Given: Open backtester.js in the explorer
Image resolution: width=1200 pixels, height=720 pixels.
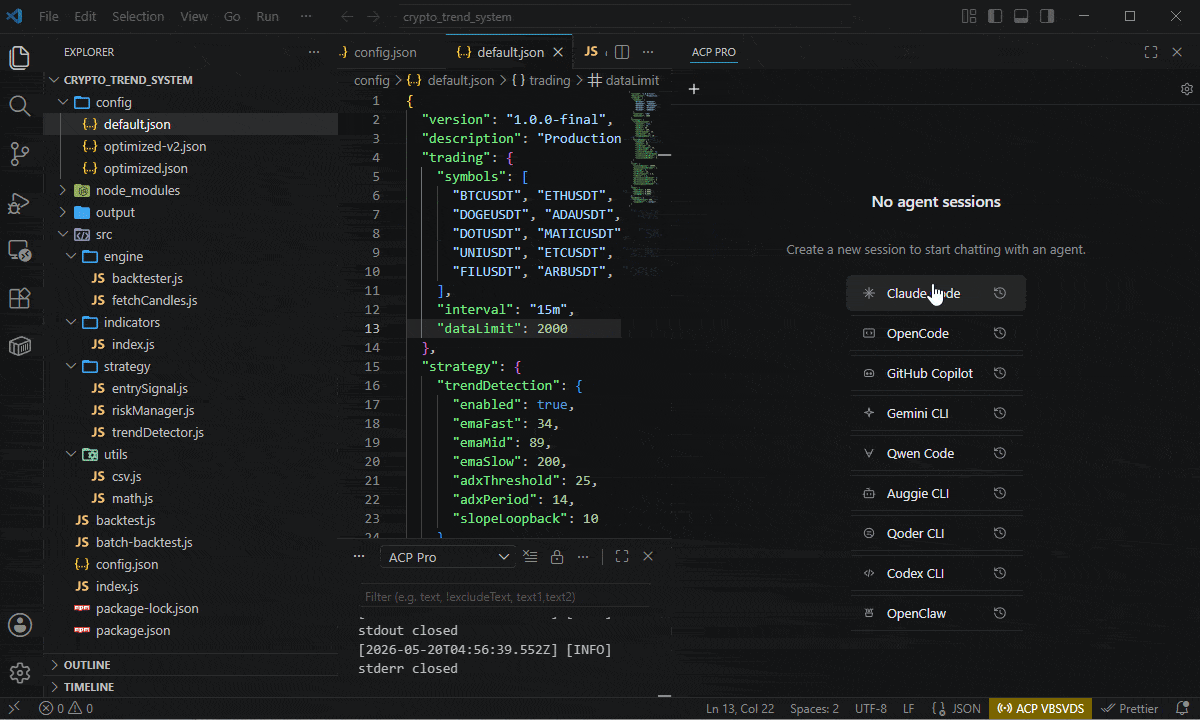Looking at the screenshot, I should 147,278.
